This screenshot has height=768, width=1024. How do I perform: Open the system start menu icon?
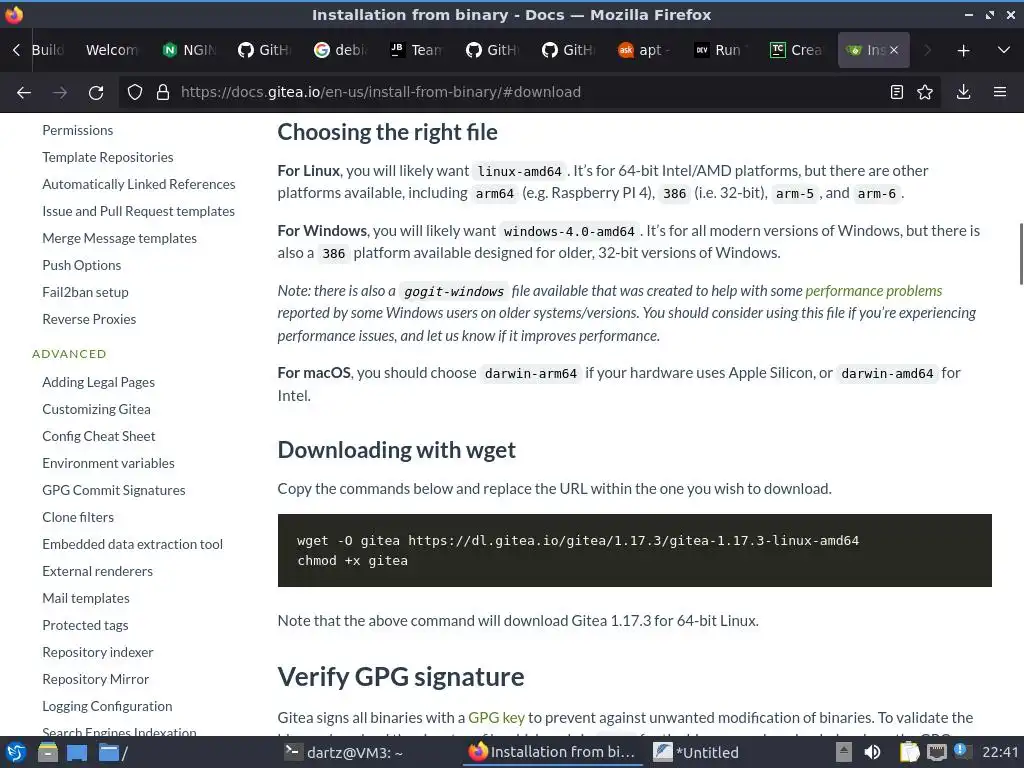tap(15, 752)
